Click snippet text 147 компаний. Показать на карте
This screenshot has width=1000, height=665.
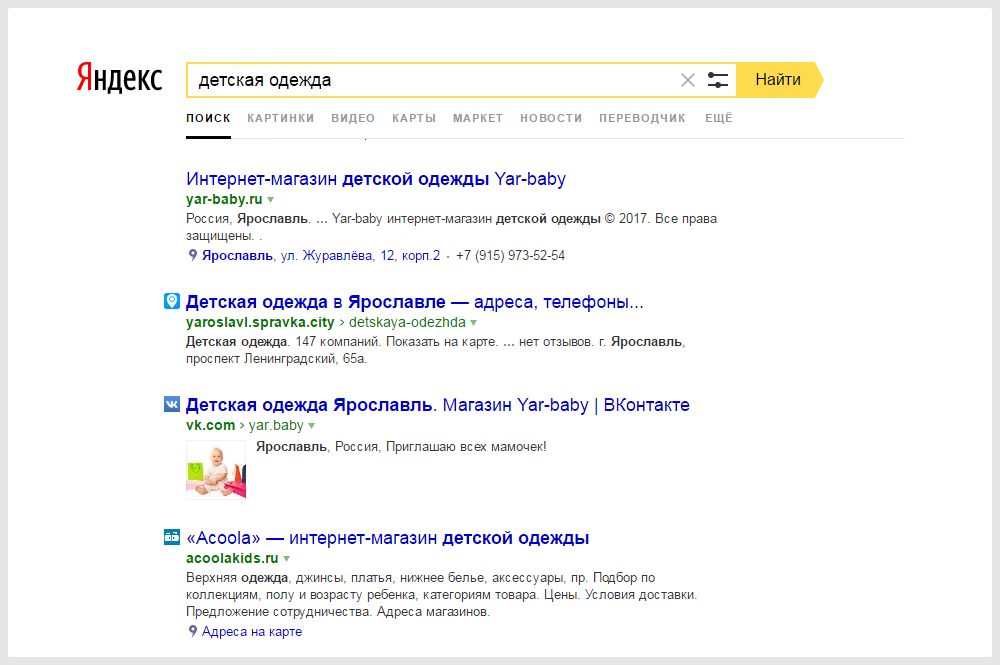click(x=396, y=342)
